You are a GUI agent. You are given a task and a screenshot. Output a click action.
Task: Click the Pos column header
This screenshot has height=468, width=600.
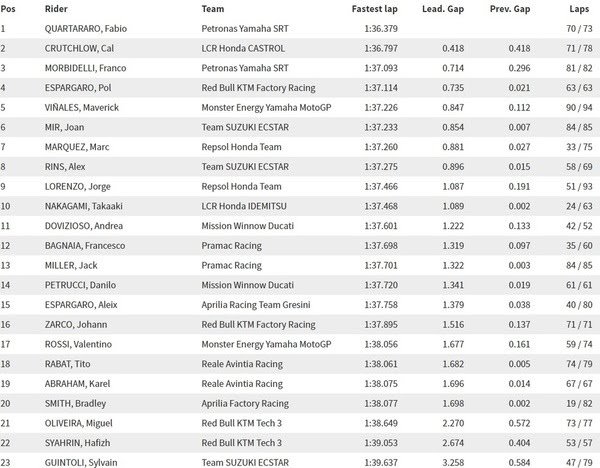8,9
